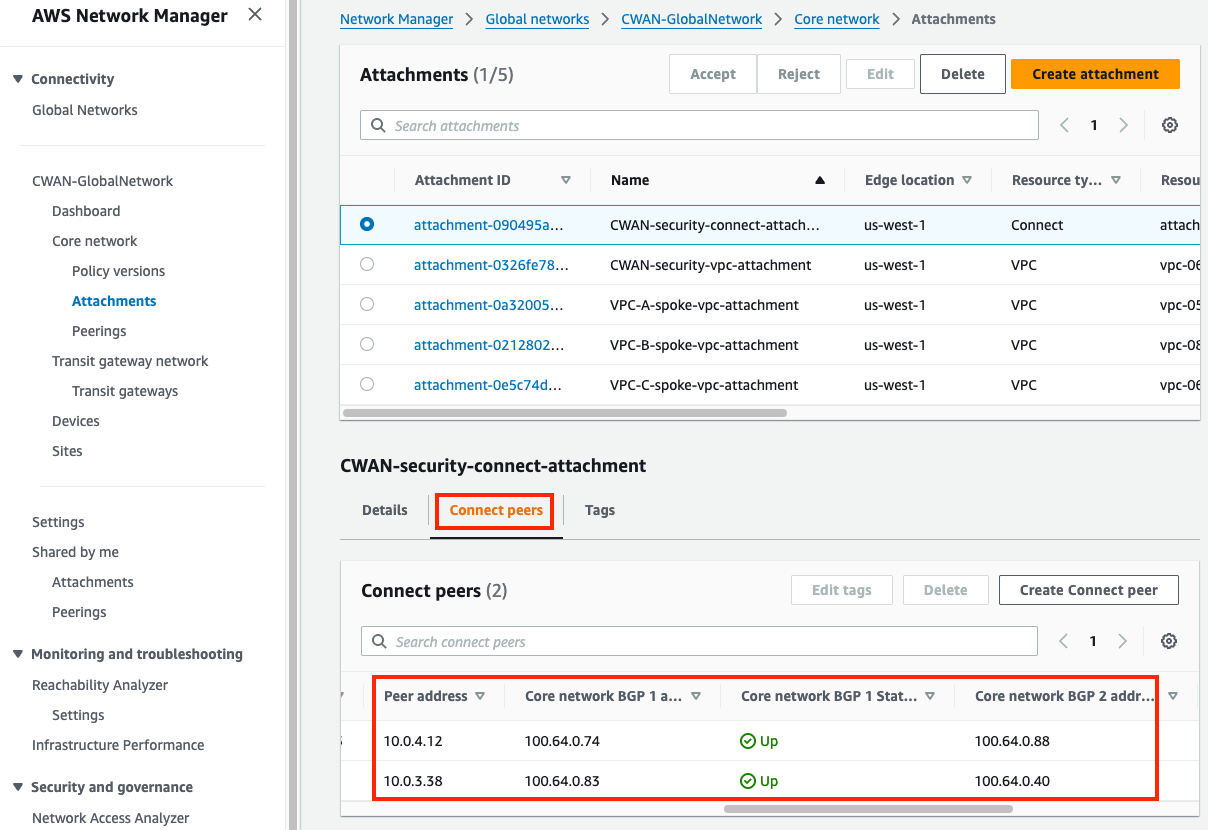Viewport: 1208px width, 830px height.
Task: Open connect peers table settings gear
Action: pos(1169,641)
